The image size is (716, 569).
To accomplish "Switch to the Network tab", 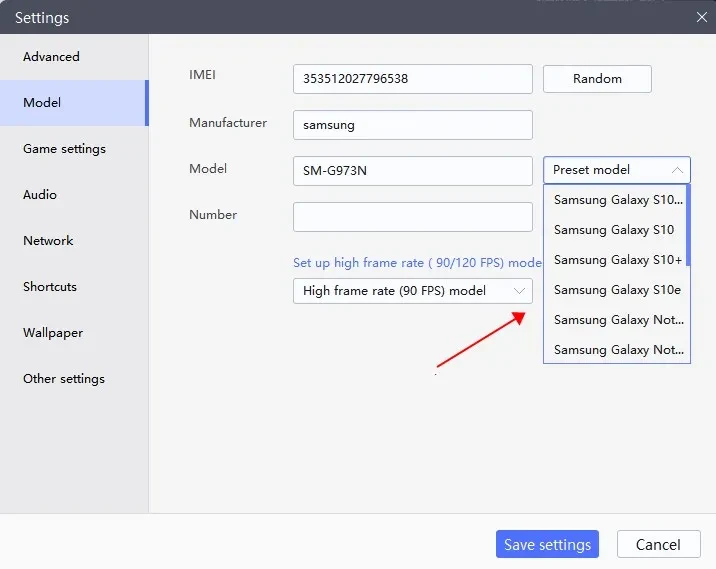I will (x=74, y=241).
